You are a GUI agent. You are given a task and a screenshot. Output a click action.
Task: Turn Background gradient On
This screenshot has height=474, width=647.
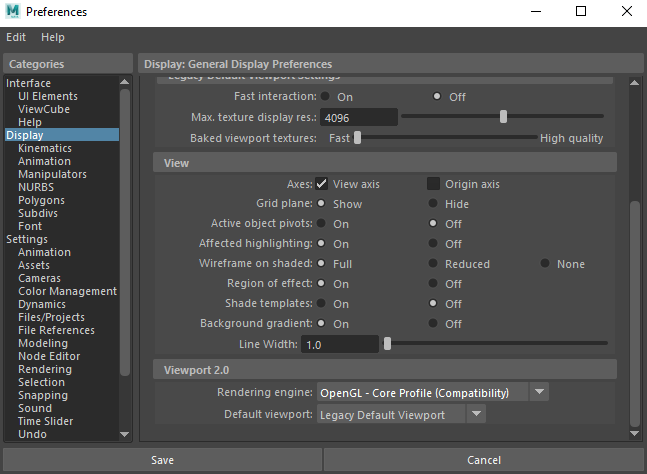pyautogui.click(x=321, y=323)
